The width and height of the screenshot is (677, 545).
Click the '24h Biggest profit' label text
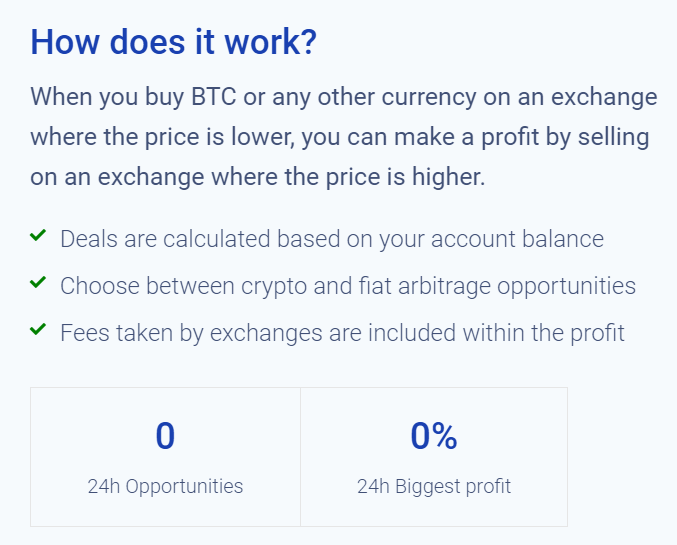pyautogui.click(x=434, y=486)
